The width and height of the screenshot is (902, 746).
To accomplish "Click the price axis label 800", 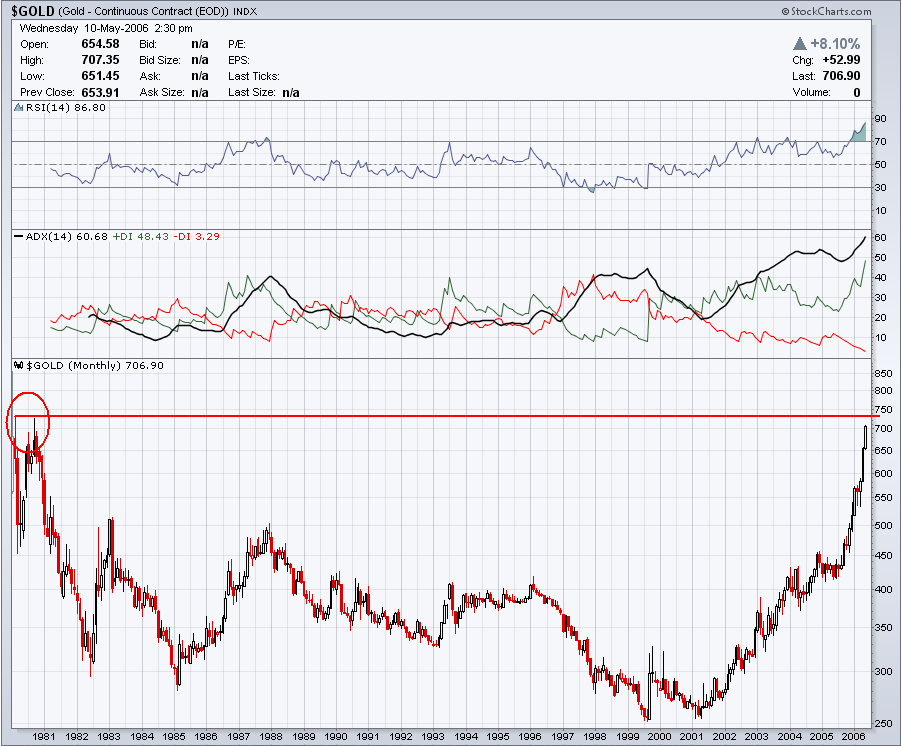I will coord(883,391).
